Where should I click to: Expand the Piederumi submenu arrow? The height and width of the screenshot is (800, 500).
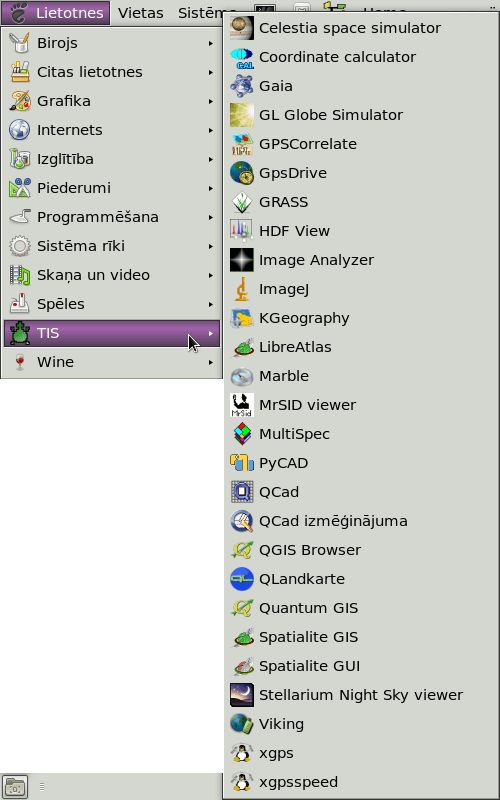click(211, 188)
